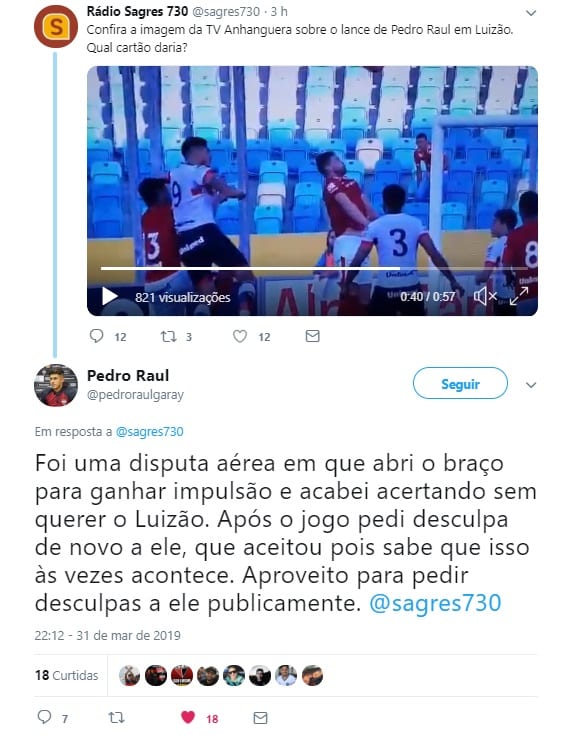Unmute the video sound icon
574x749 pixels.
coord(485,297)
